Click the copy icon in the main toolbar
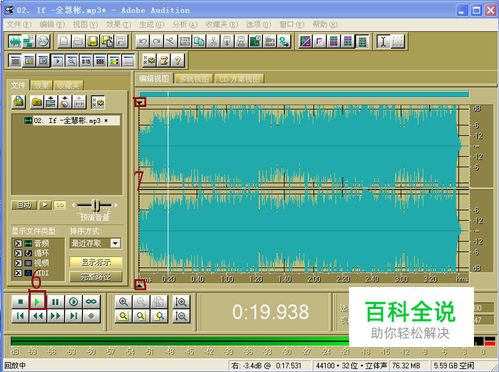The width and height of the screenshot is (499, 372). 199,42
